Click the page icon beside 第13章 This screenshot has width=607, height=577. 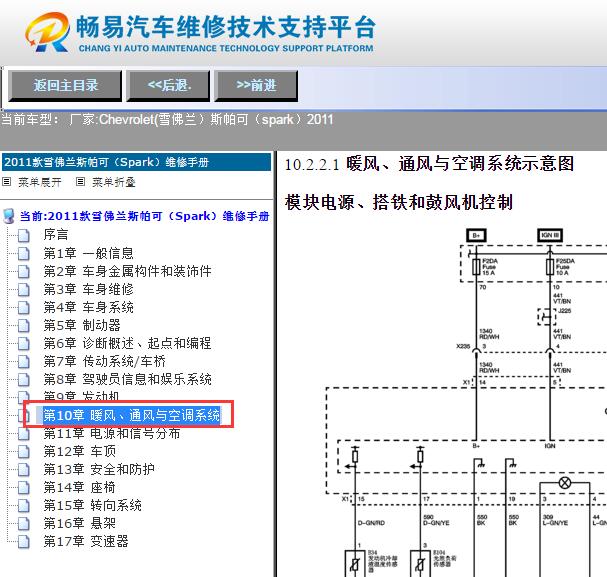pos(24,469)
